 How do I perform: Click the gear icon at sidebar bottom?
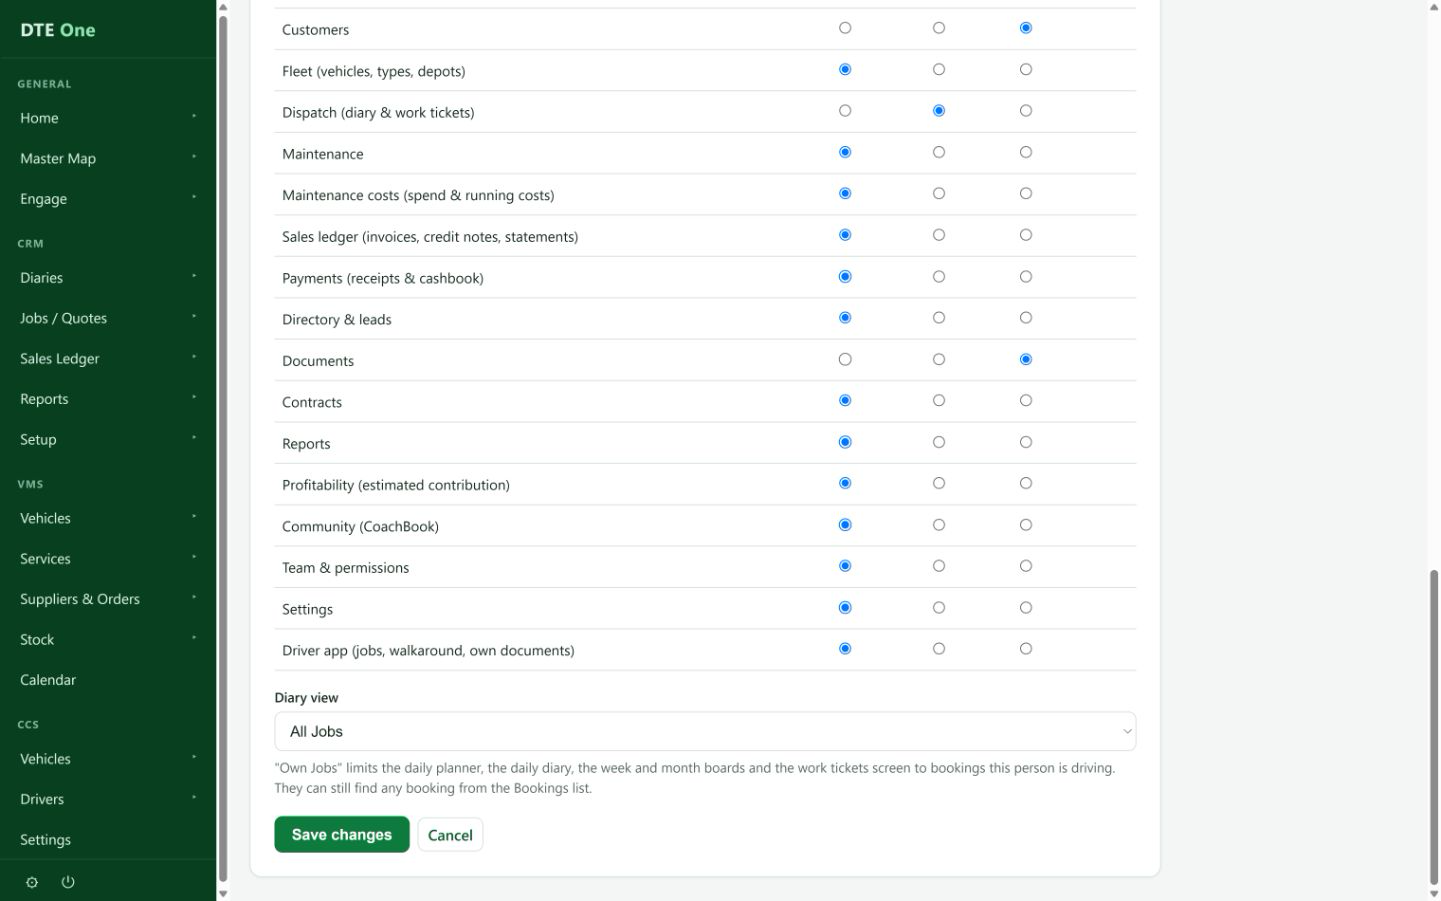(32, 882)
